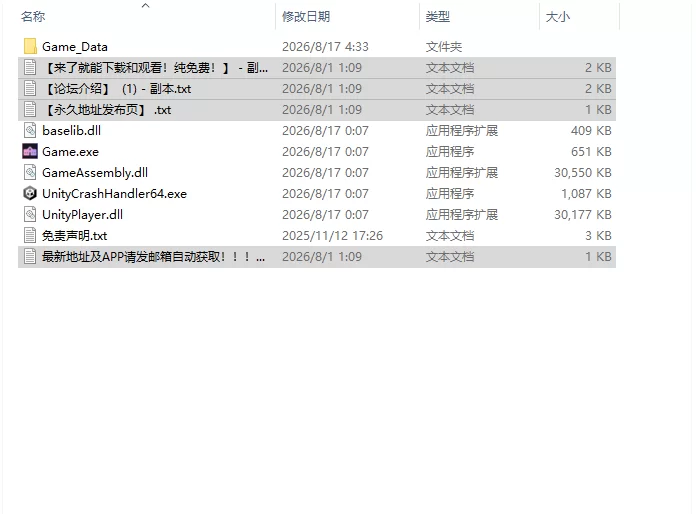Select the GameAssembly.dll file name
Screen dimensions: 696x514
pyautogui.click(x=95, y=173)
